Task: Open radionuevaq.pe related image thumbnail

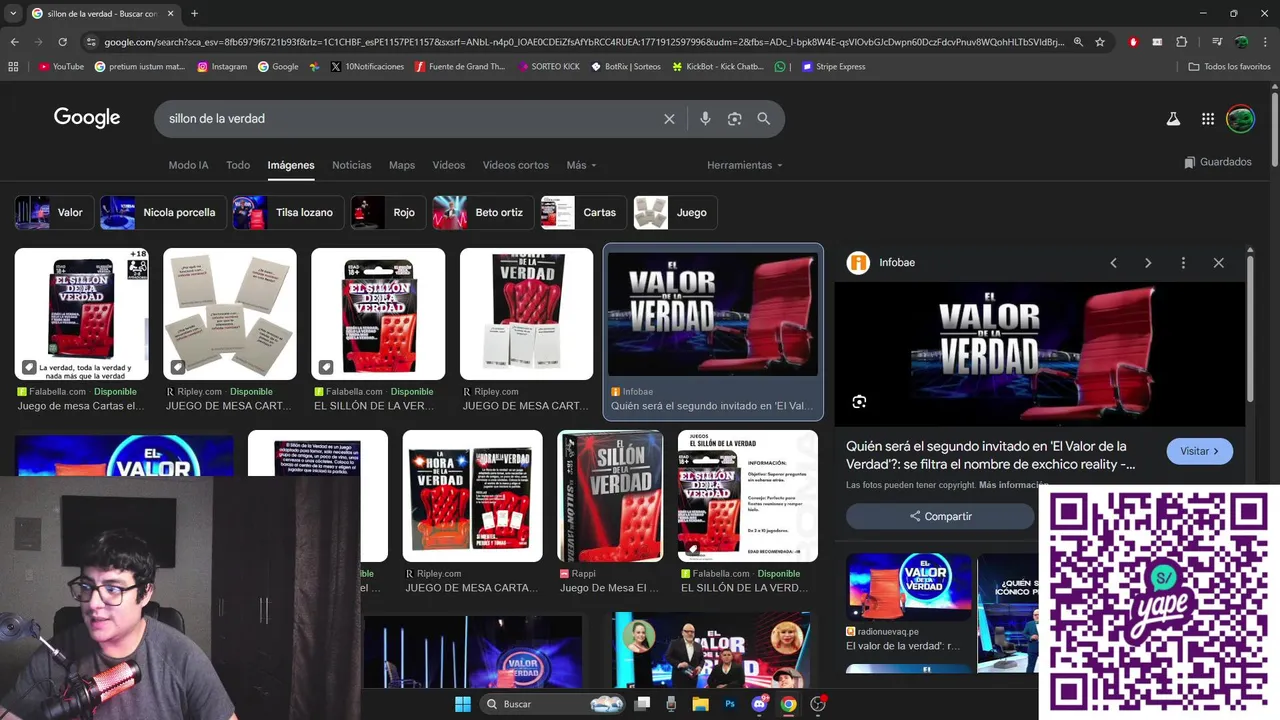Action: [909, 587]
